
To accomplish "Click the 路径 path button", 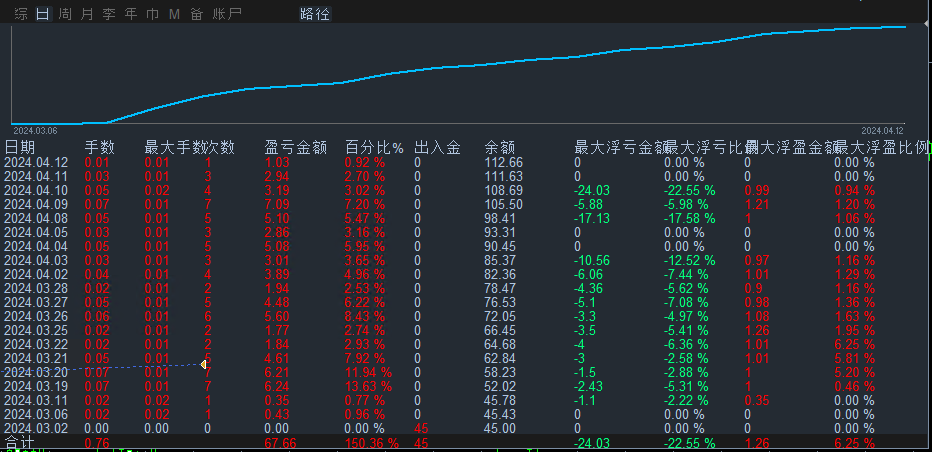I will 315,14.
